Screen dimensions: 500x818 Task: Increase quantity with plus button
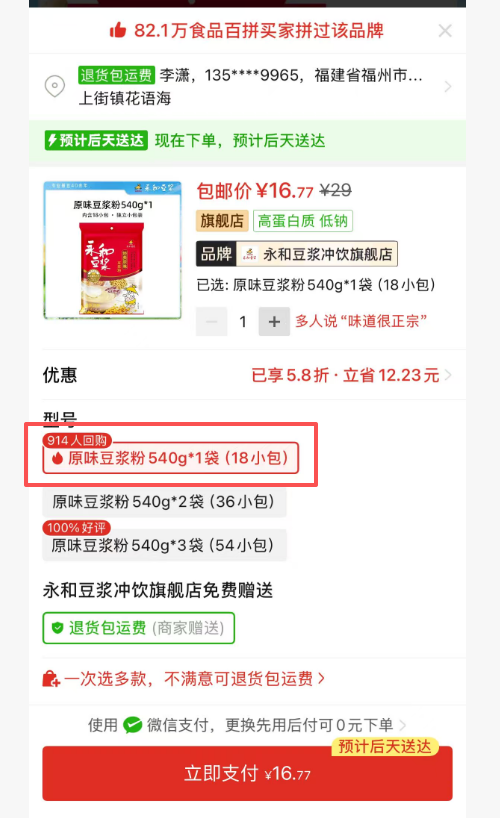[274, 322]
